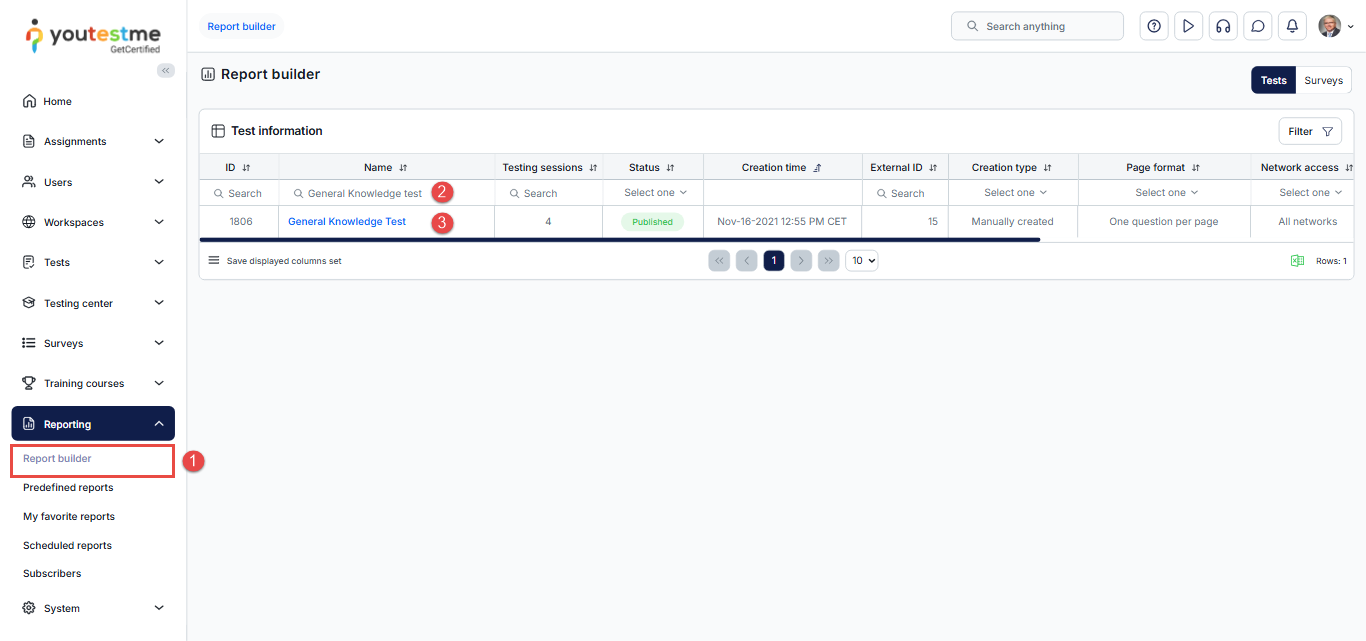
Task: Open the video tutorials play icon
Action: [1188, 27]
